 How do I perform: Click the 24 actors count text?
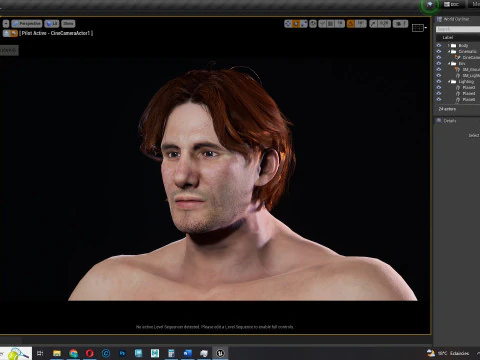coord(447,109)
